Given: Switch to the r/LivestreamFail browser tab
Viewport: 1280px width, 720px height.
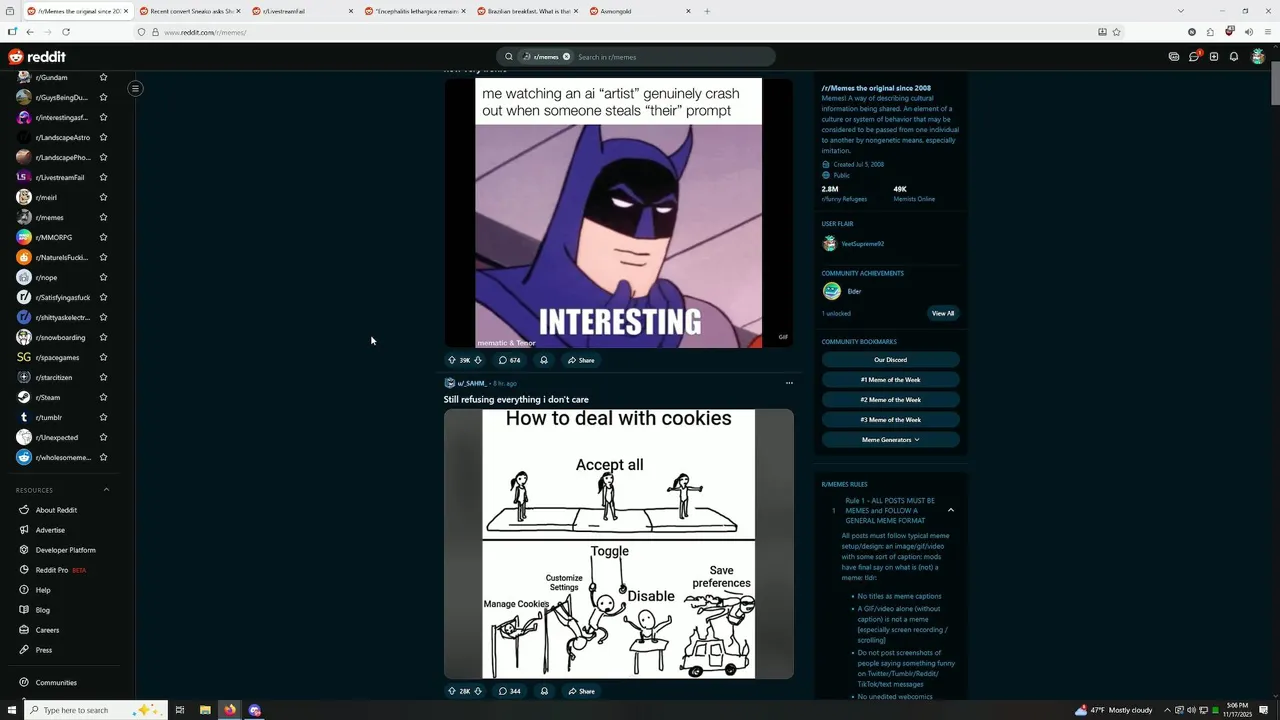Looking at the screenshot, I should point(300,11).
